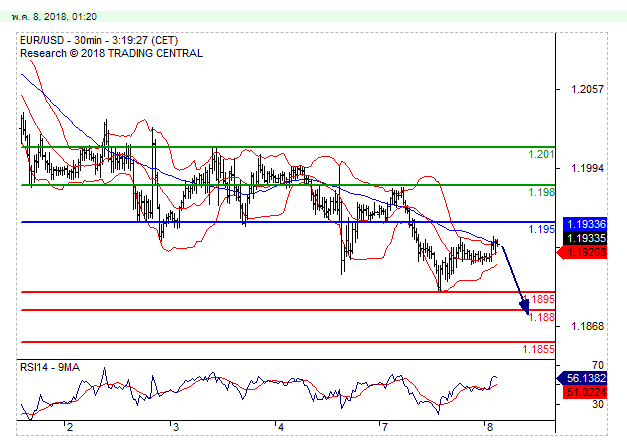Click the 1.201 green resistance label
The height and width of the screenshot is (448, 627).
(x=541, y=154)
